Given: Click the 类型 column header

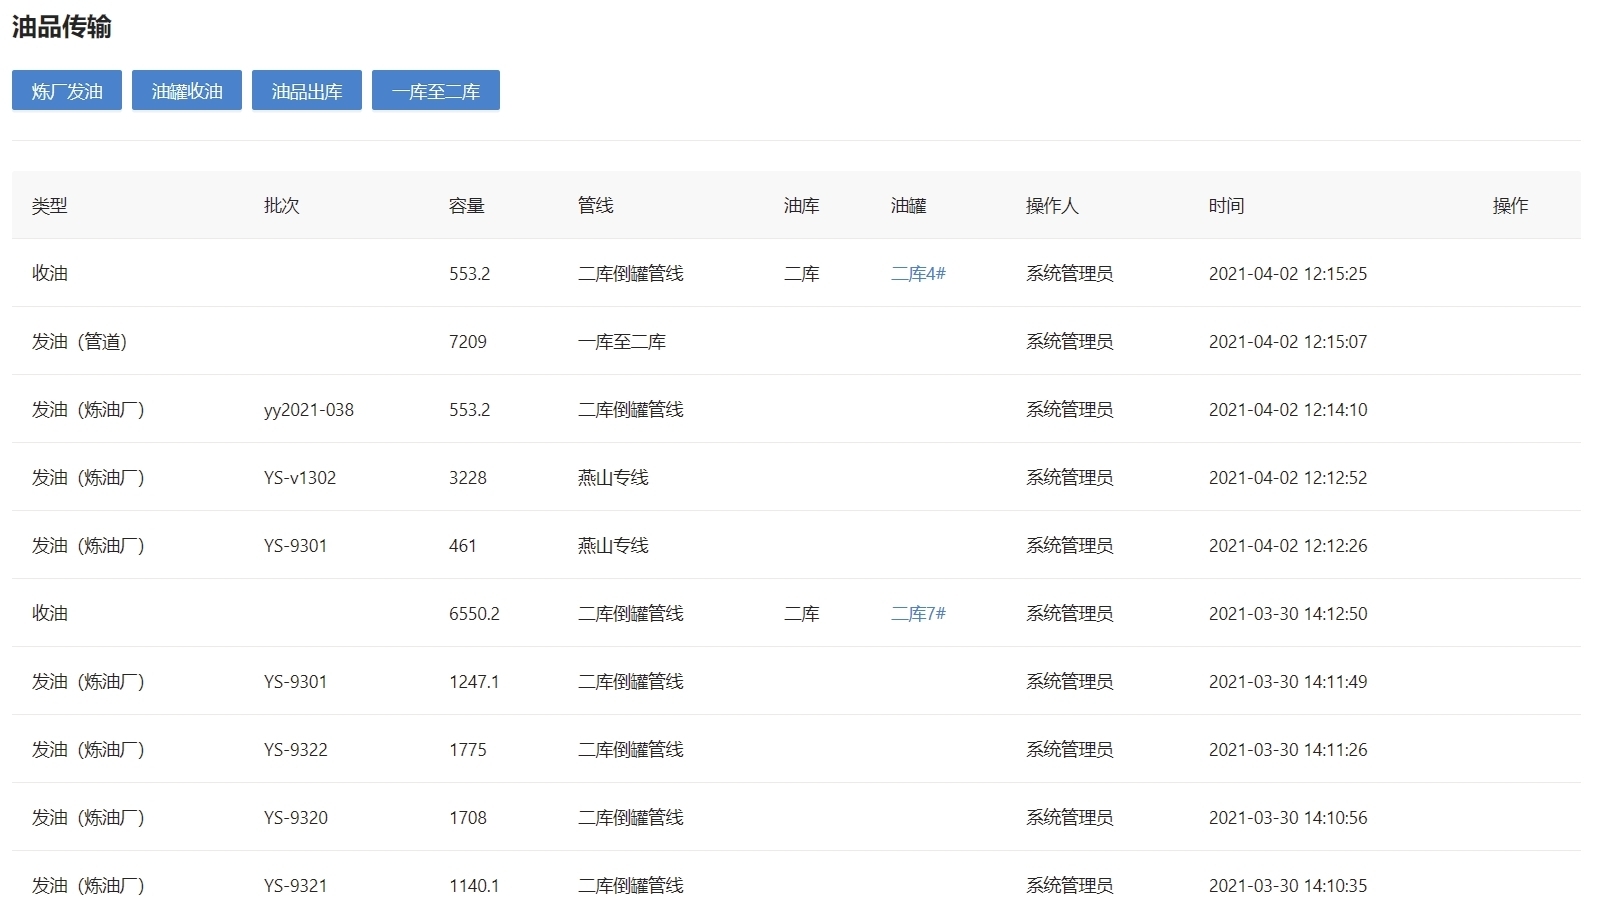Looking at the screenshot, I should (50, 206).
